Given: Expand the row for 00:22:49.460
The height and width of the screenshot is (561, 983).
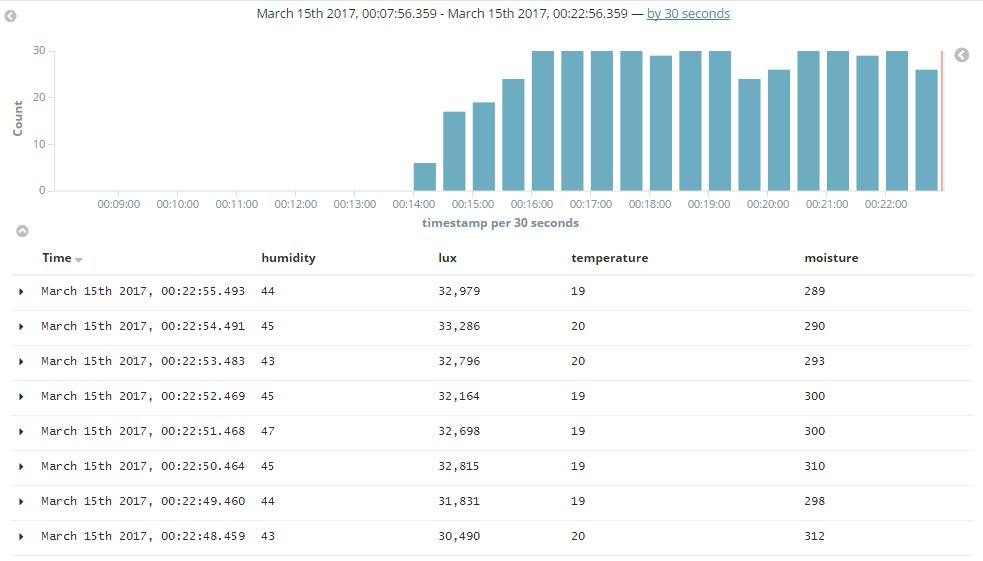Looking at the screenshot, I should click(x=21, y=501).
